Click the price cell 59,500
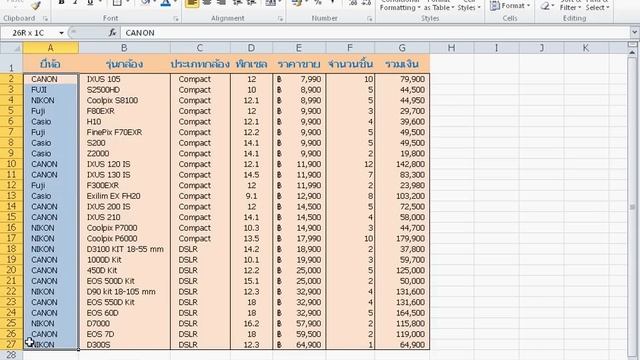 tap(299, 334)
